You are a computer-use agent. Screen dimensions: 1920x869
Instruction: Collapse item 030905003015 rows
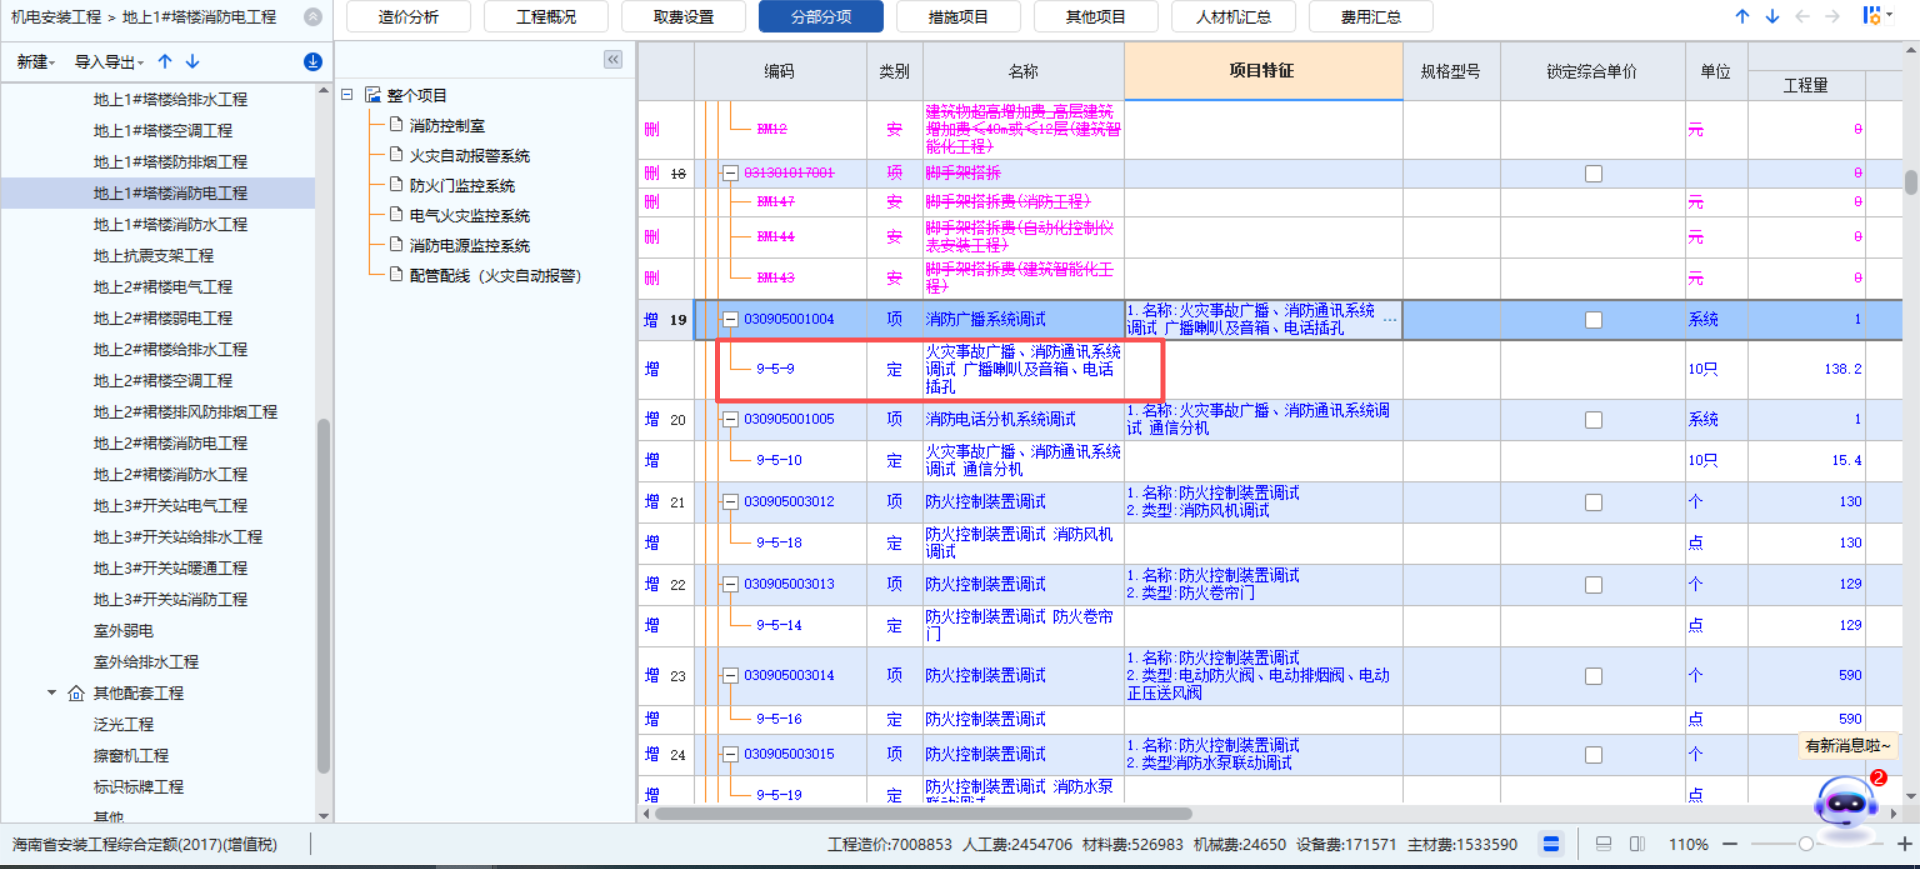730,755
